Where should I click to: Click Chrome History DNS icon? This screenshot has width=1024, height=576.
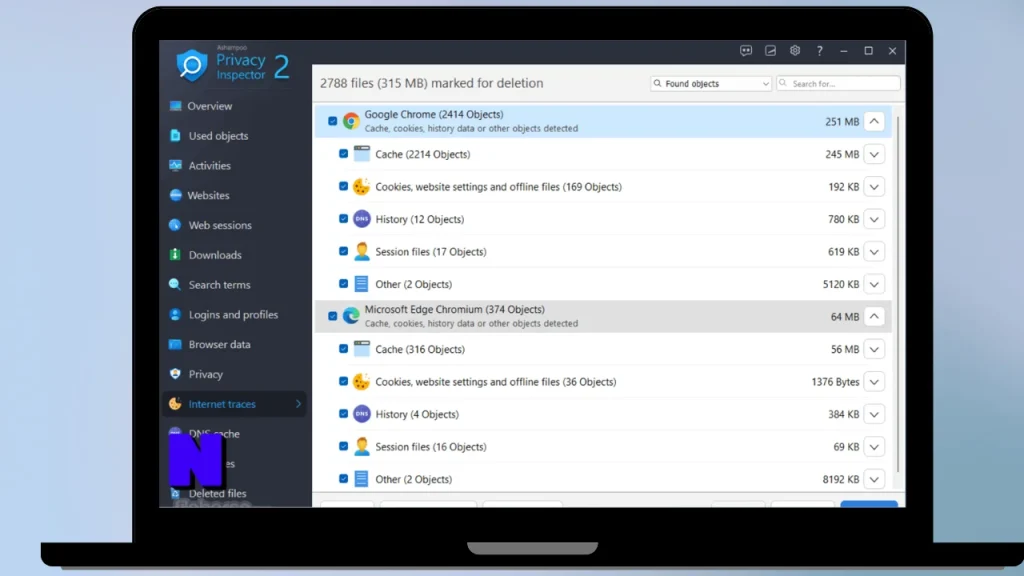point(362,219)
